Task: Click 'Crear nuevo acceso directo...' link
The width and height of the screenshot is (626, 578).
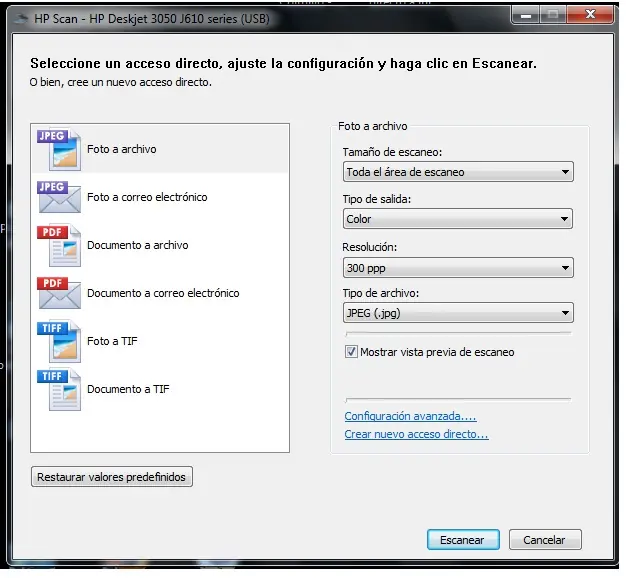Action: (x=416, y=434)
